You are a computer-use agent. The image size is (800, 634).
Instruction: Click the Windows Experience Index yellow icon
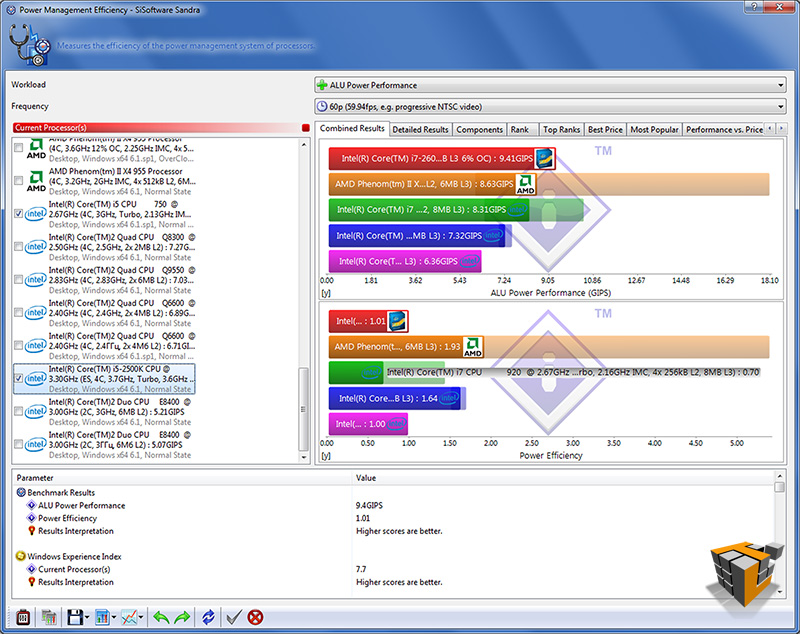click(x=21, y=556)
